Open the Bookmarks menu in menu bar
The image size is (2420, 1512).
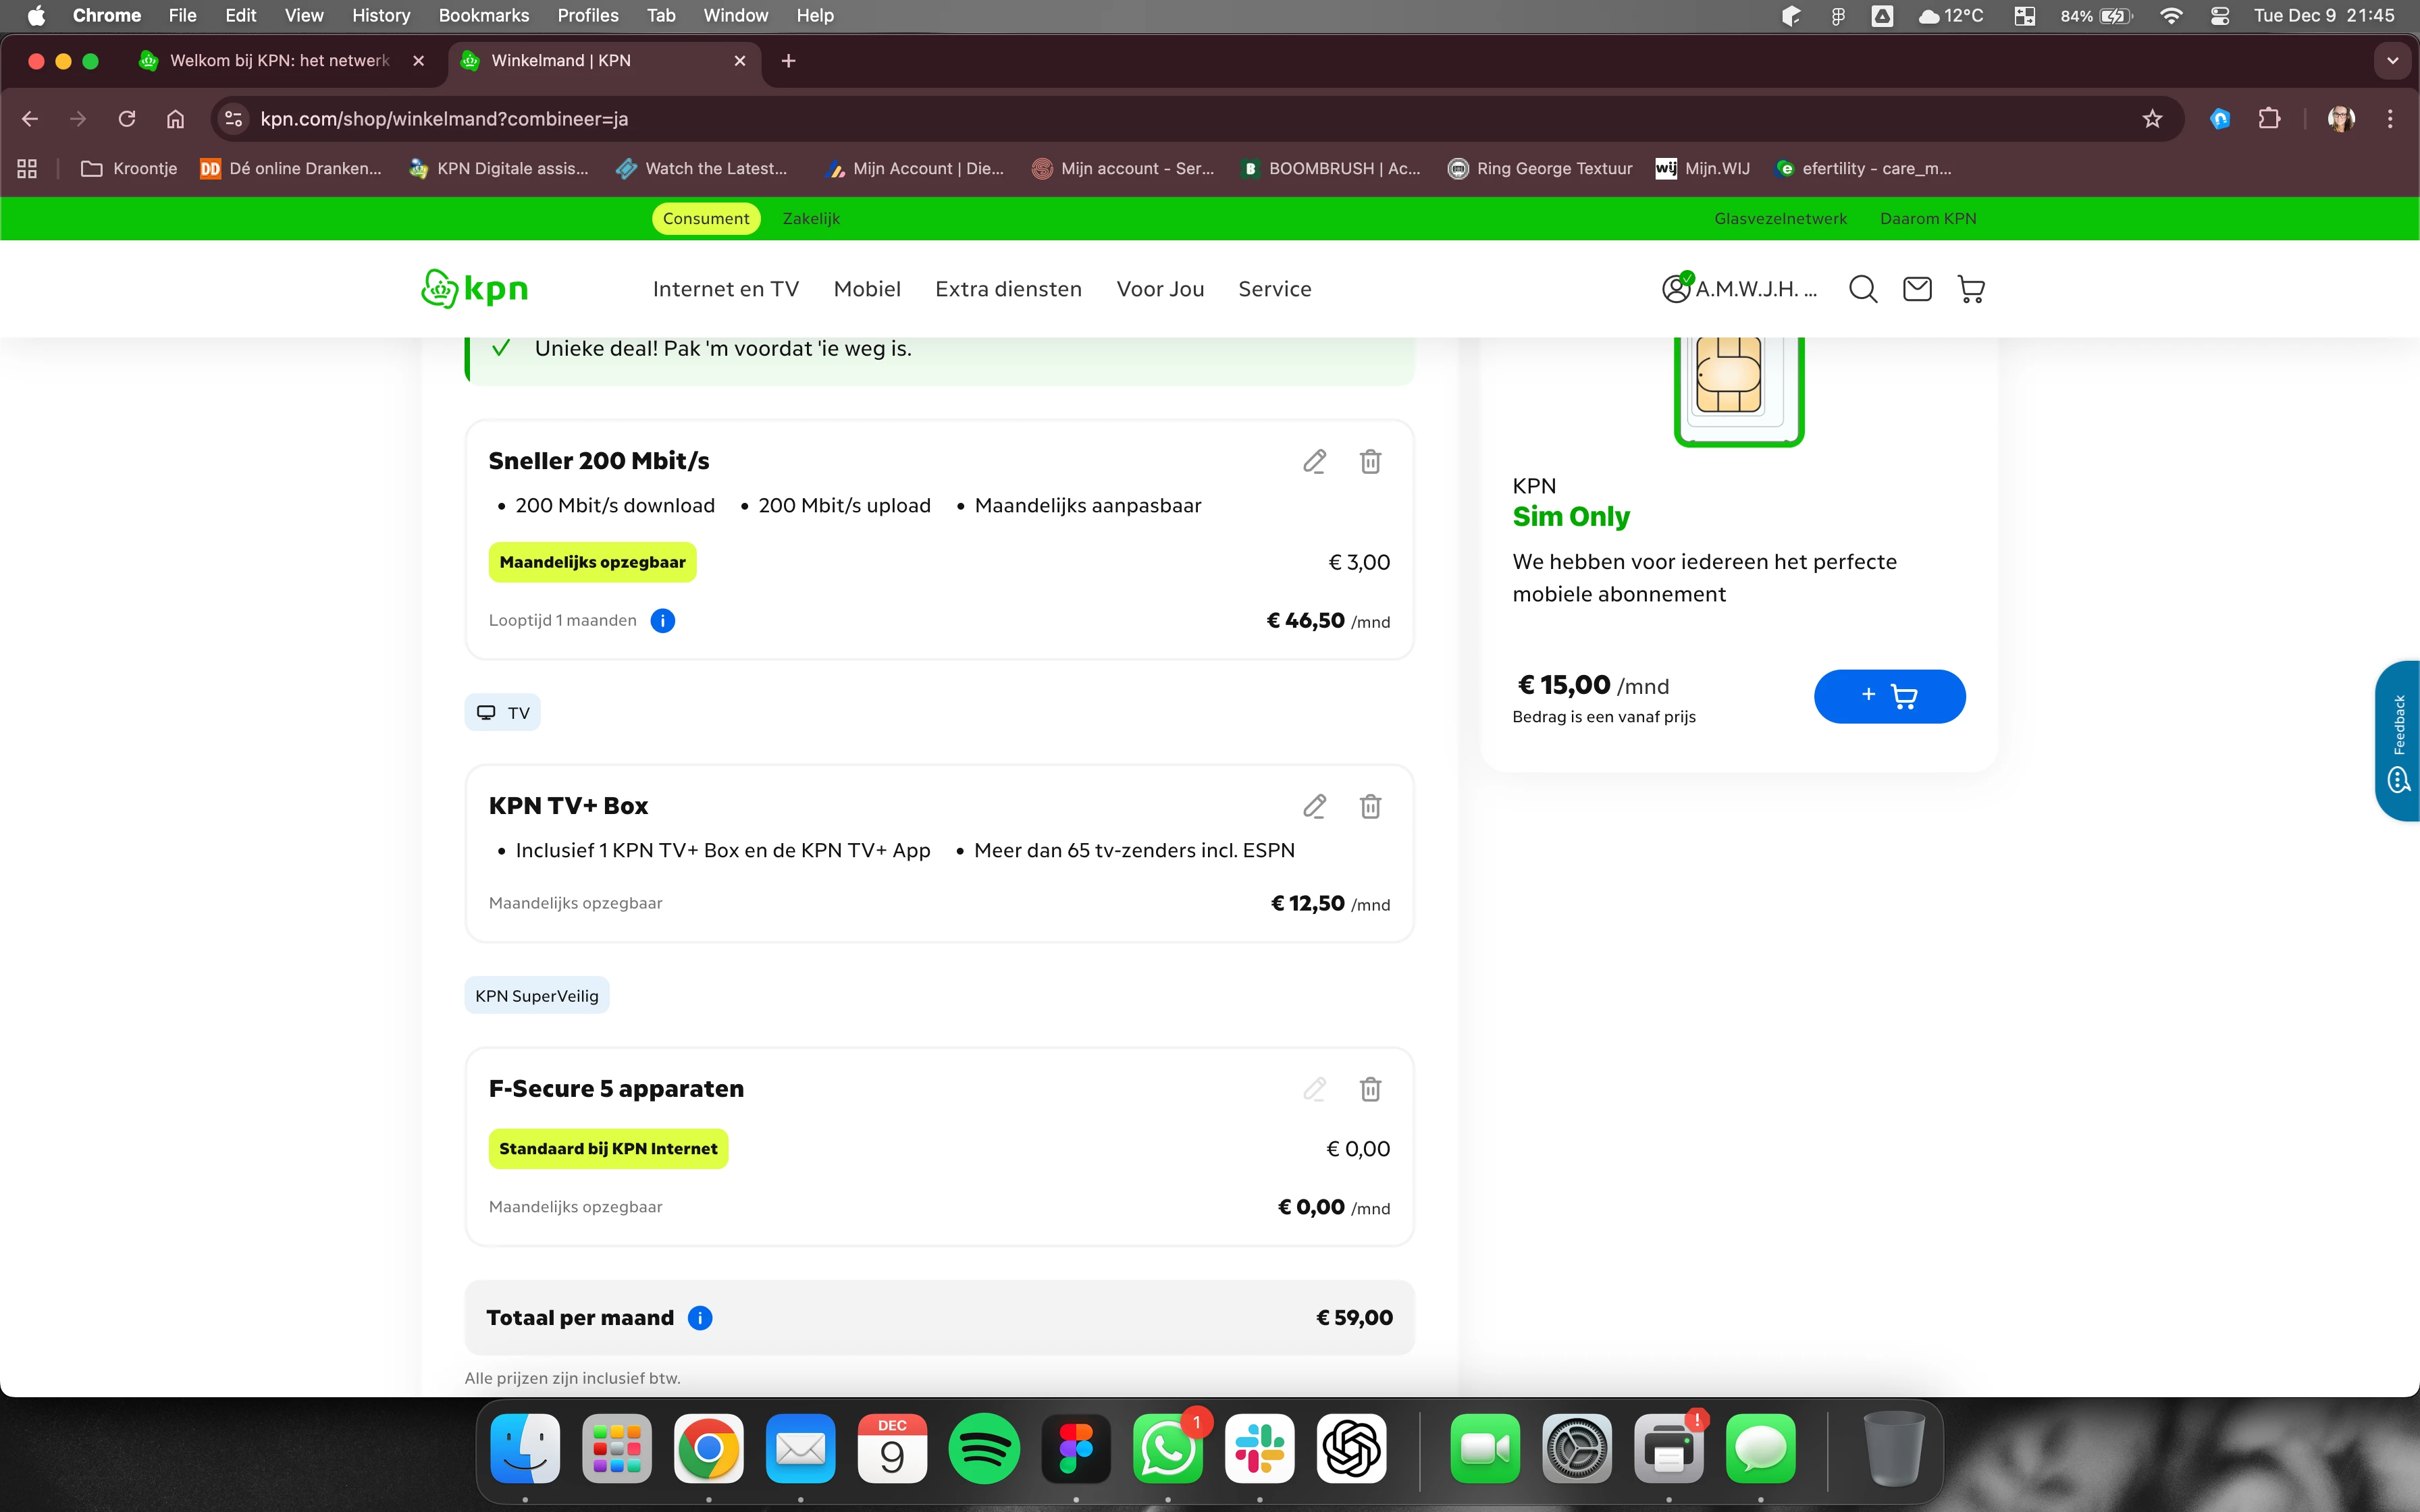click(x=483, y=15)
